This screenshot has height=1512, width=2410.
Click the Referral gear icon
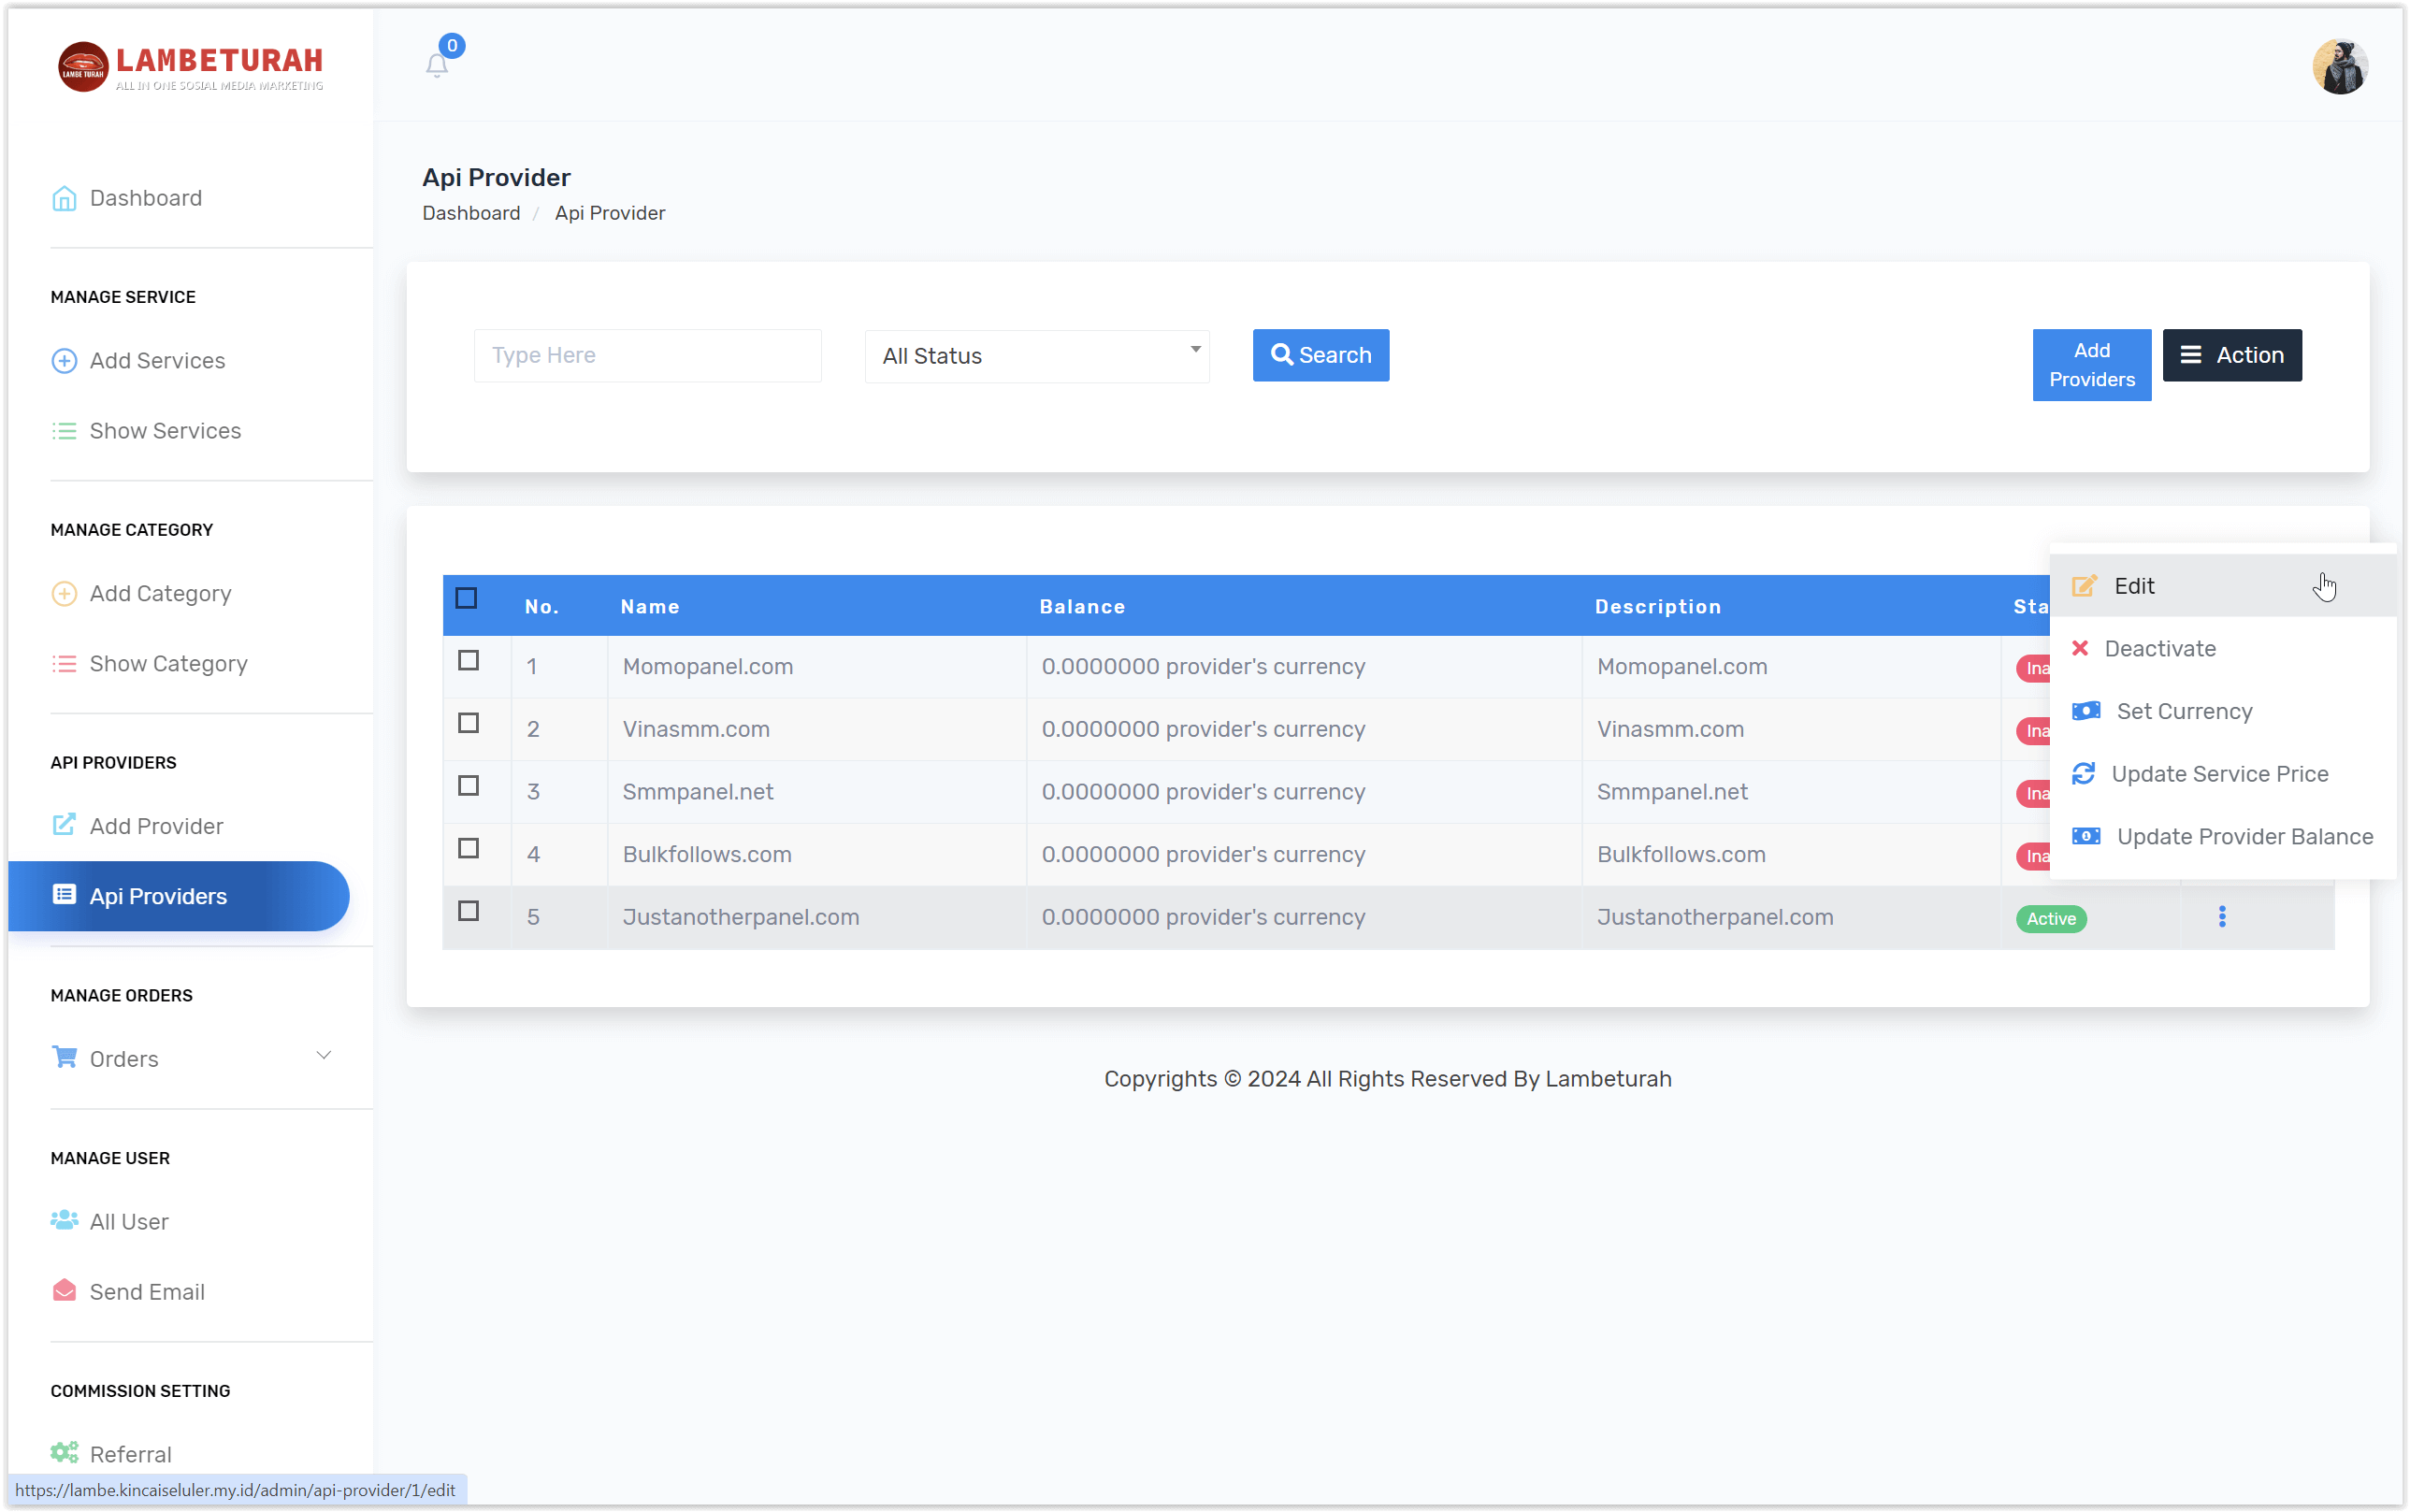coord(64,1453)
